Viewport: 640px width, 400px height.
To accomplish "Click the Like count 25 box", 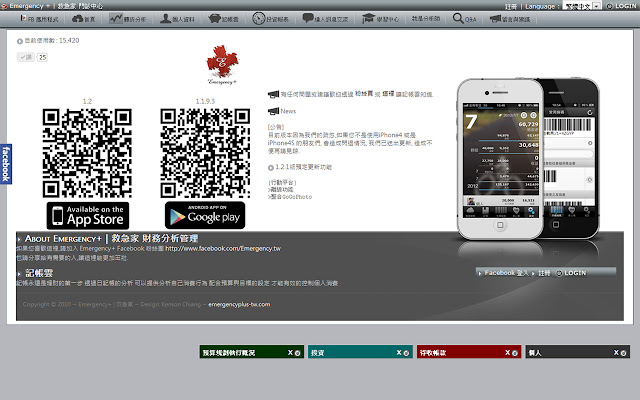I will 42,57.
